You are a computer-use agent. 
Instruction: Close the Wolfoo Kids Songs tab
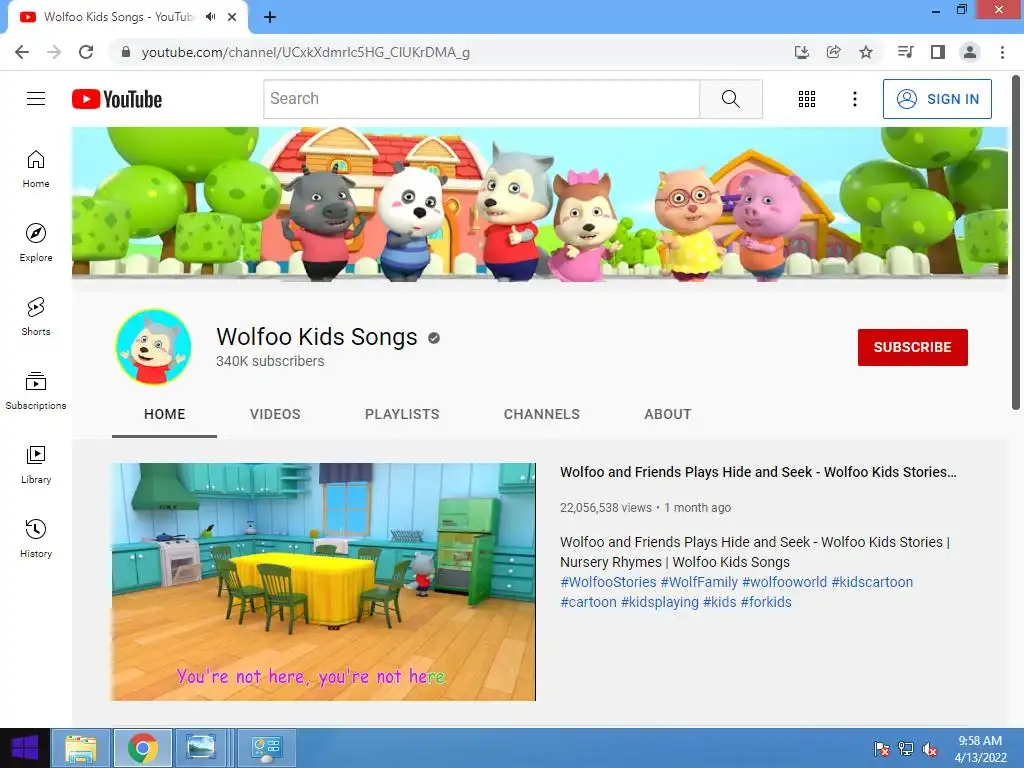tap(232, 17)
